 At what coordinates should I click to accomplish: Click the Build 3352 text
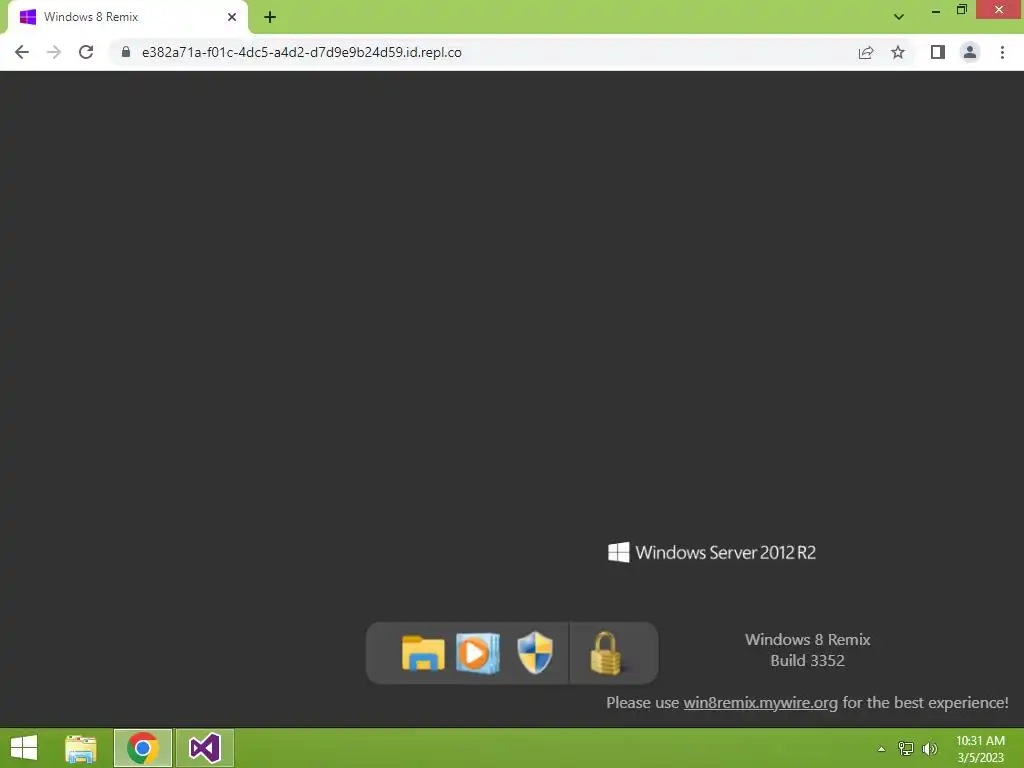[x=807, y=660]
